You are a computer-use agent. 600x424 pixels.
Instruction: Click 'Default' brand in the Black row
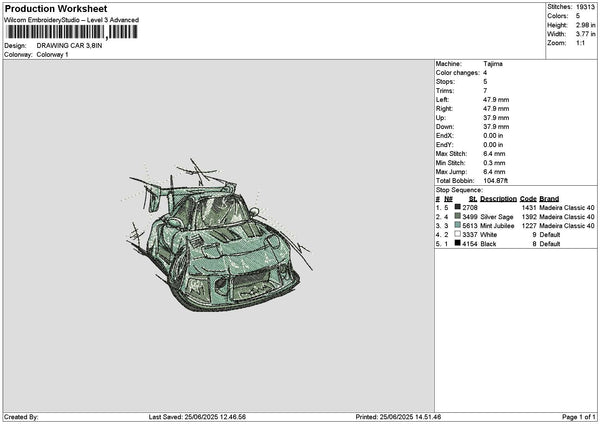pyautogui.click(x=550, y=244)
